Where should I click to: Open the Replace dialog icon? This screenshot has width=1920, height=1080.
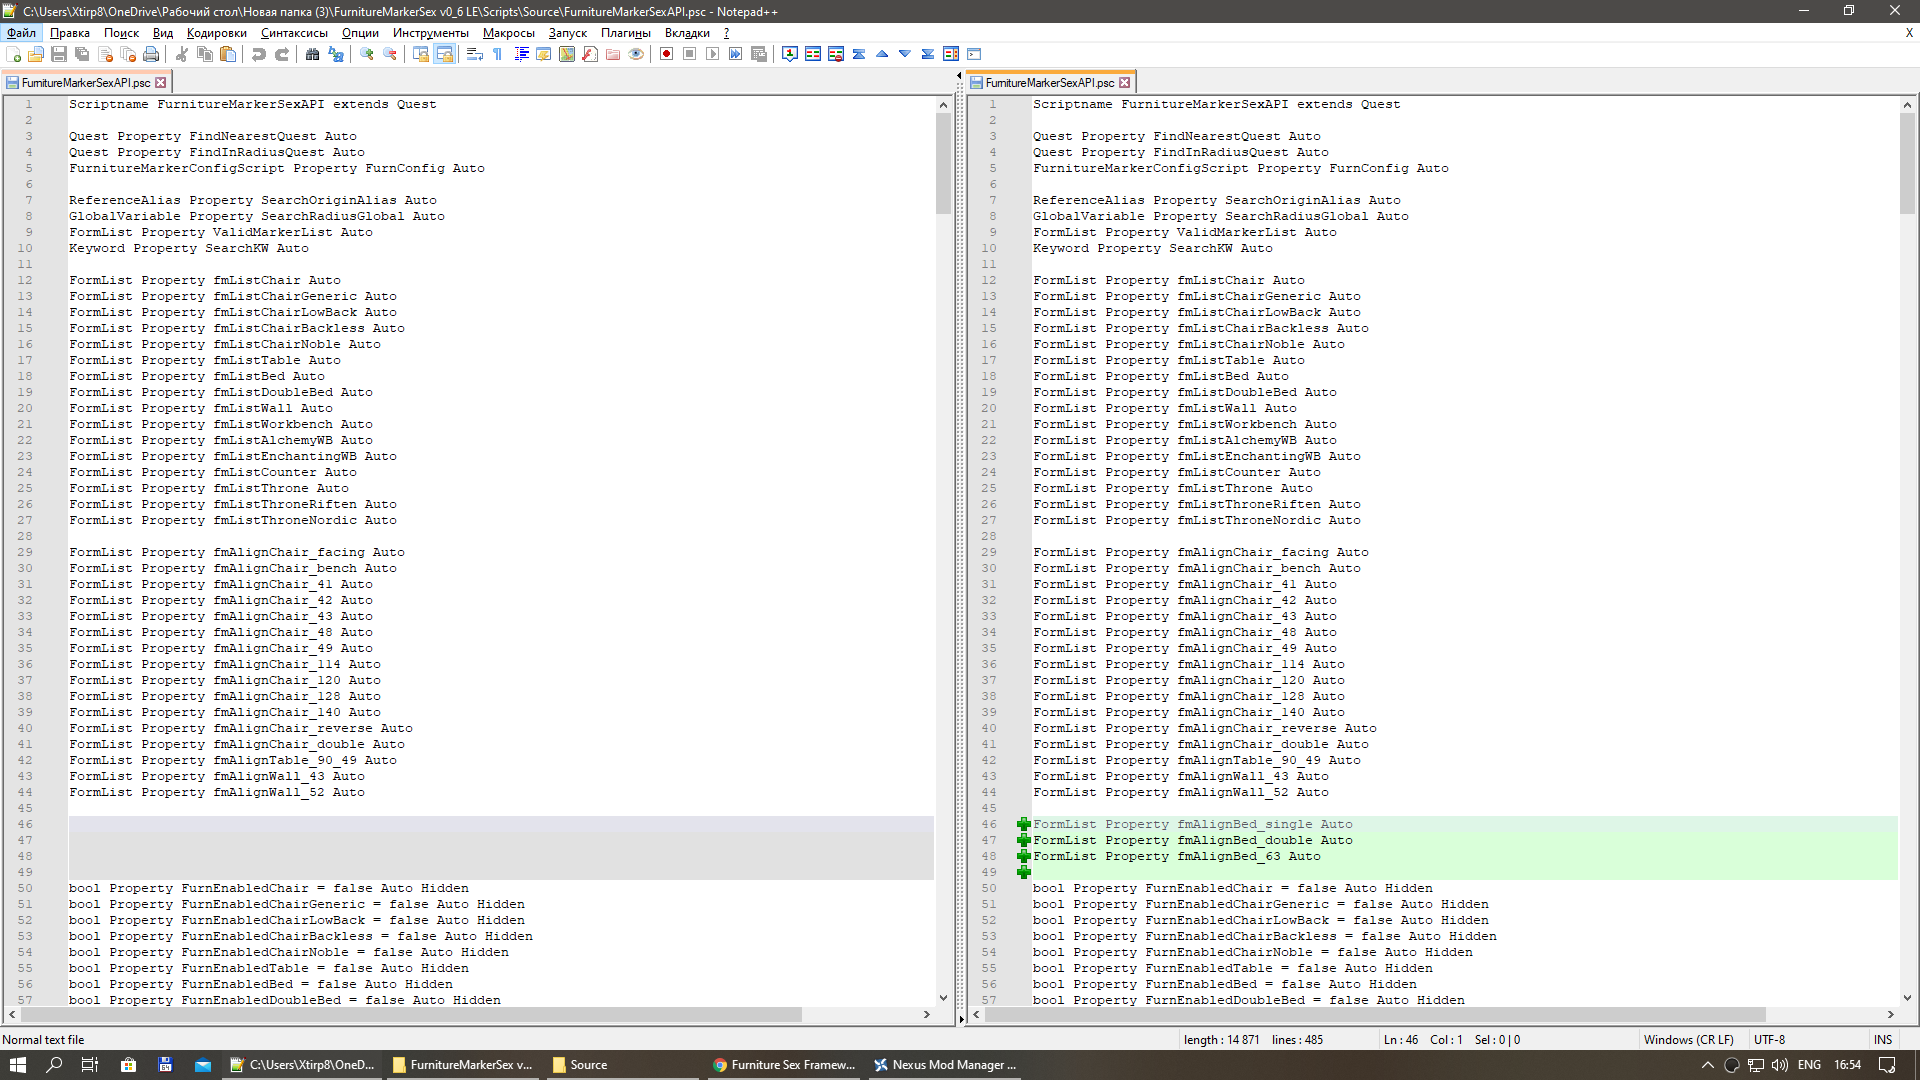point(336,54)
